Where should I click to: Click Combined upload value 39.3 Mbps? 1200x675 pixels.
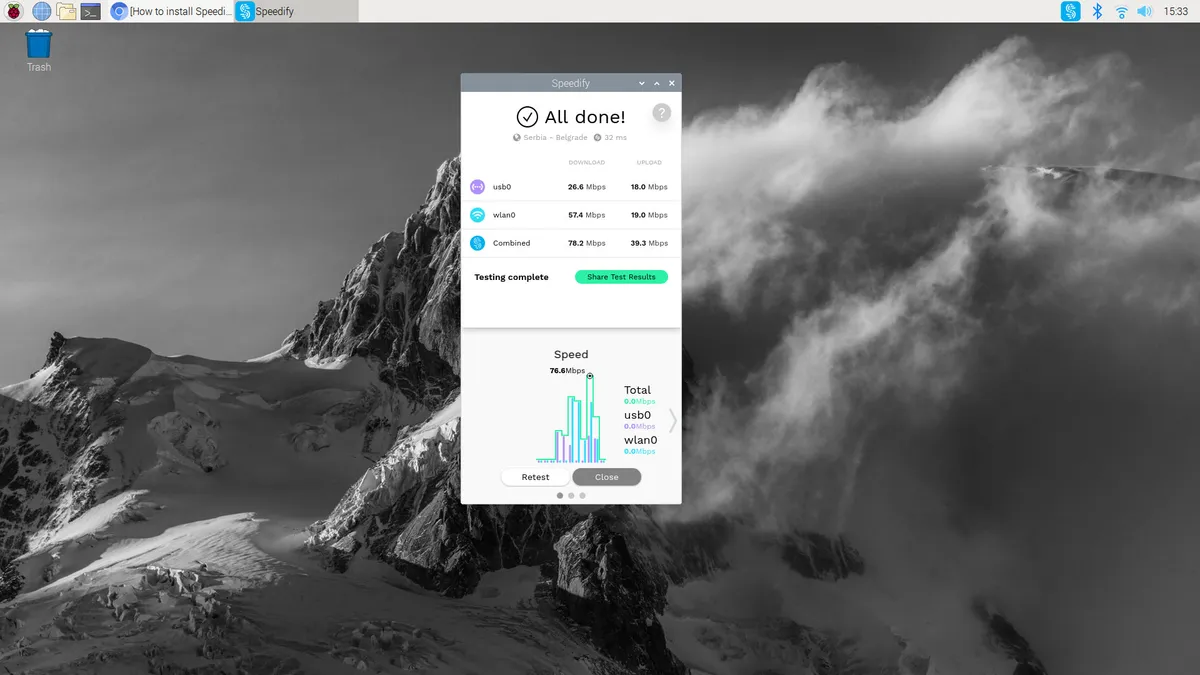[649, 243]
